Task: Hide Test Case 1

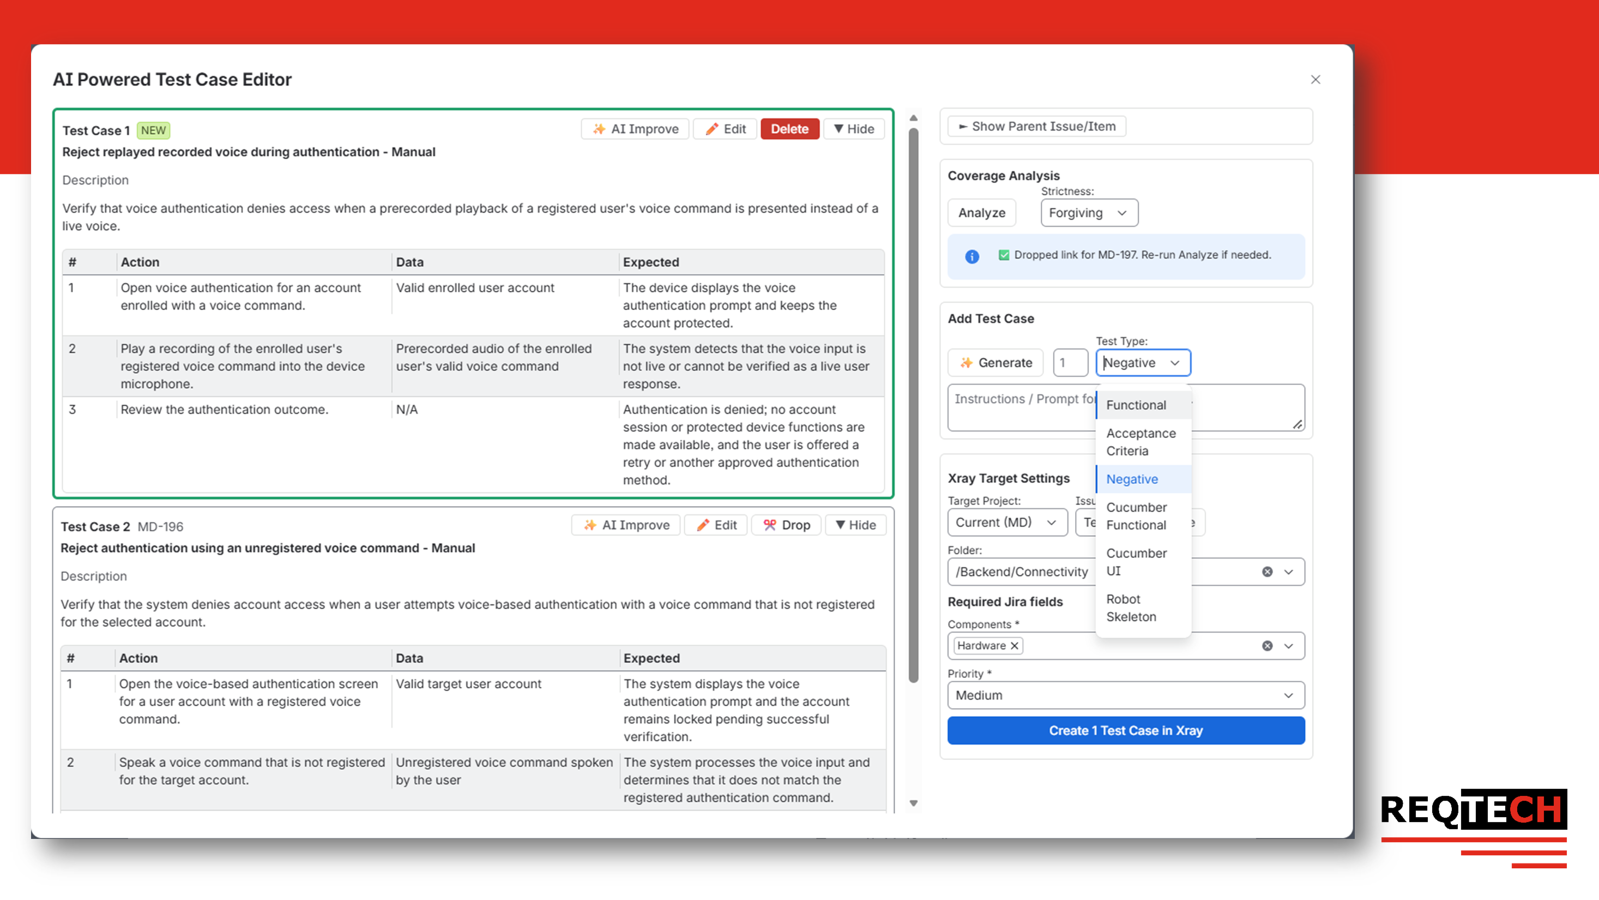Action: [854, 129]
